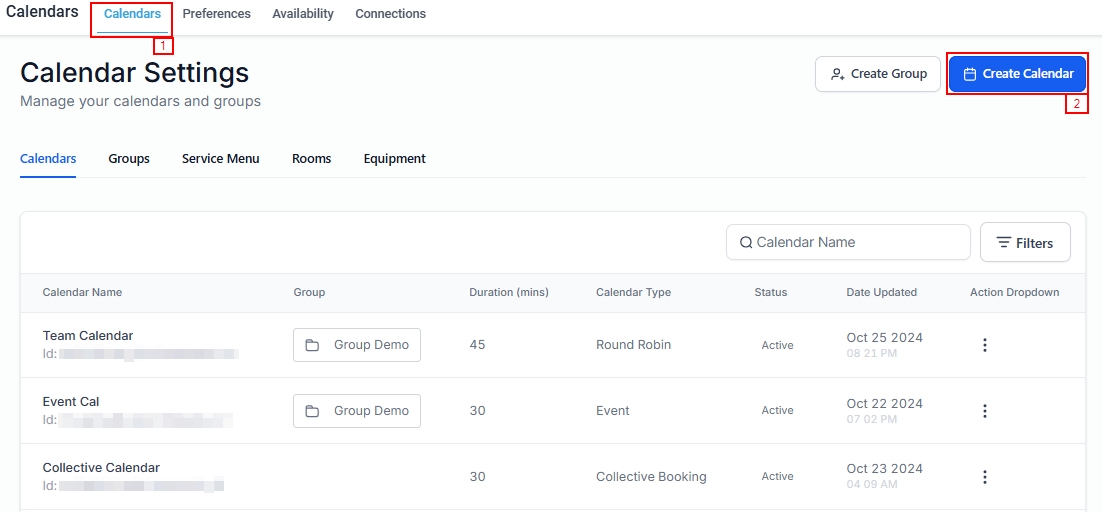Select the Groups sub-tab

(x=129, y=159)
